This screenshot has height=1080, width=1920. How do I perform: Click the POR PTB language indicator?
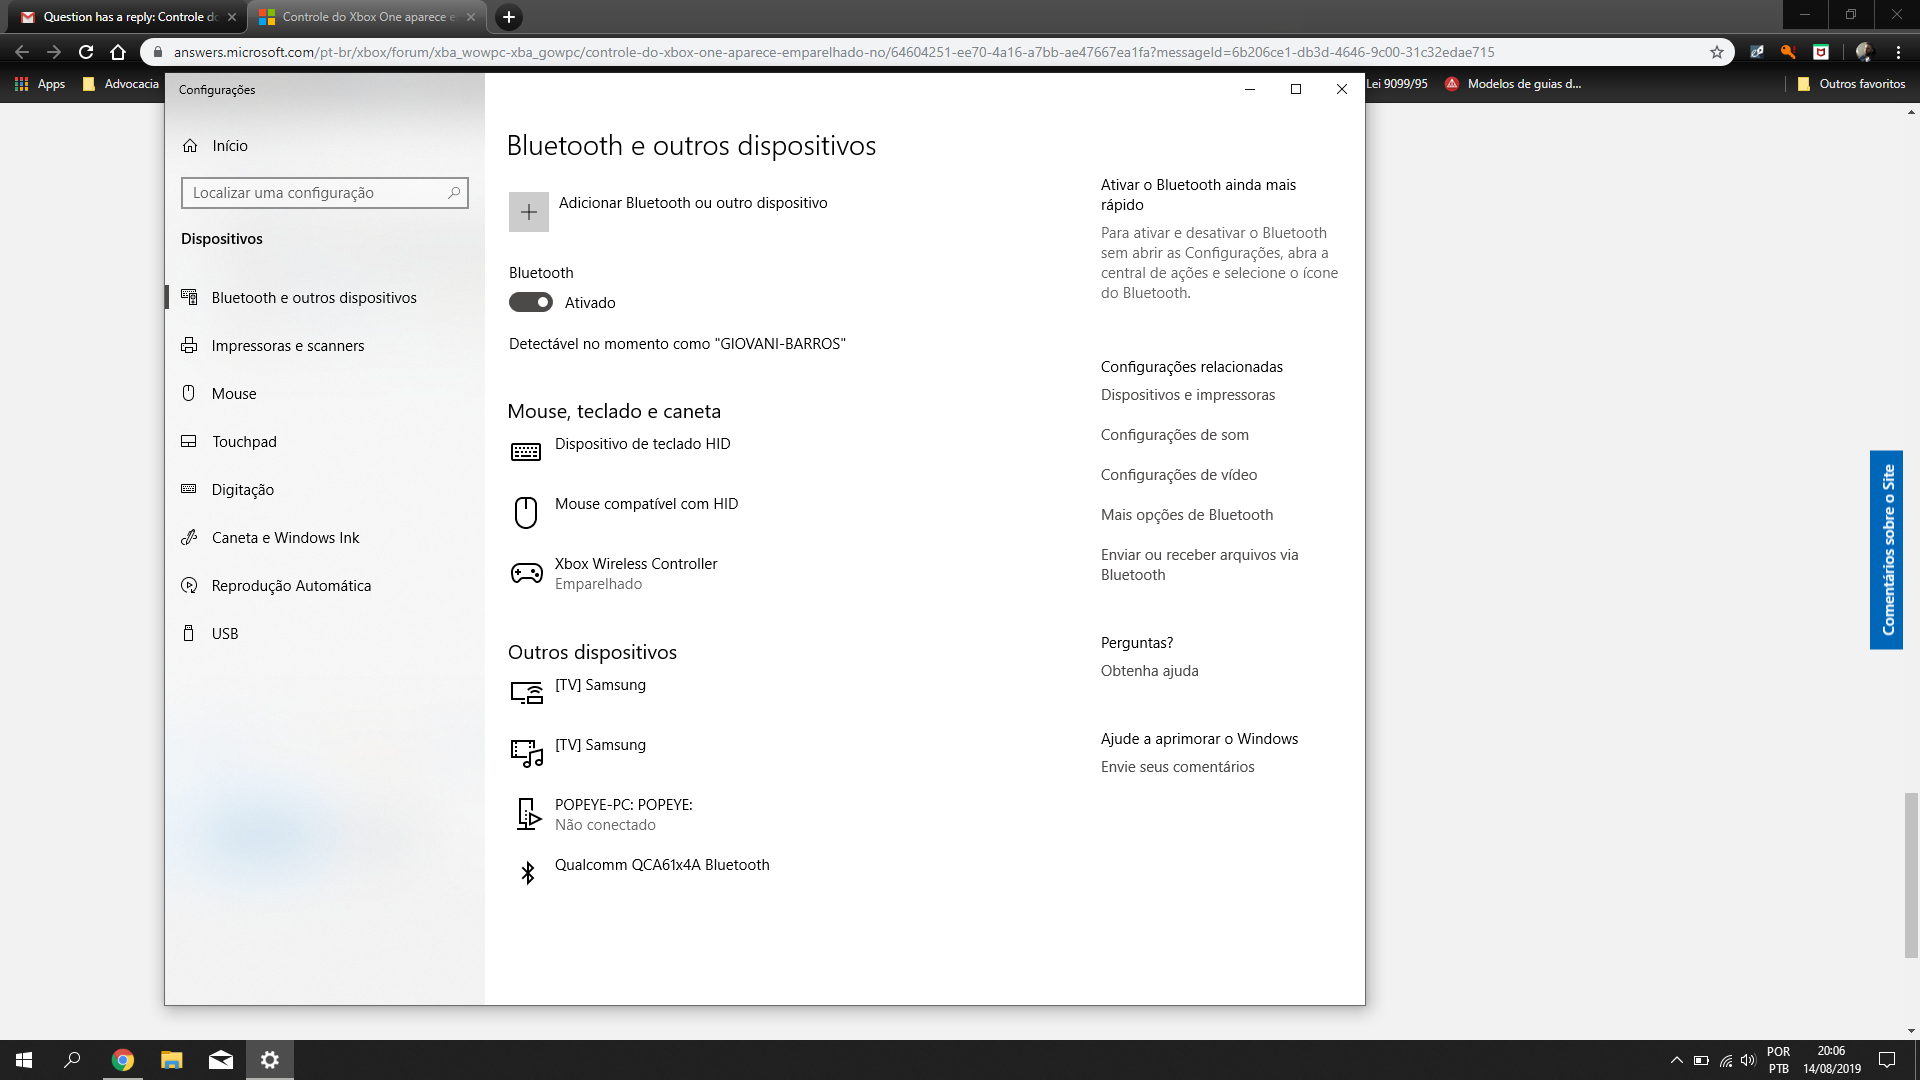[x=1778, y=1060]
